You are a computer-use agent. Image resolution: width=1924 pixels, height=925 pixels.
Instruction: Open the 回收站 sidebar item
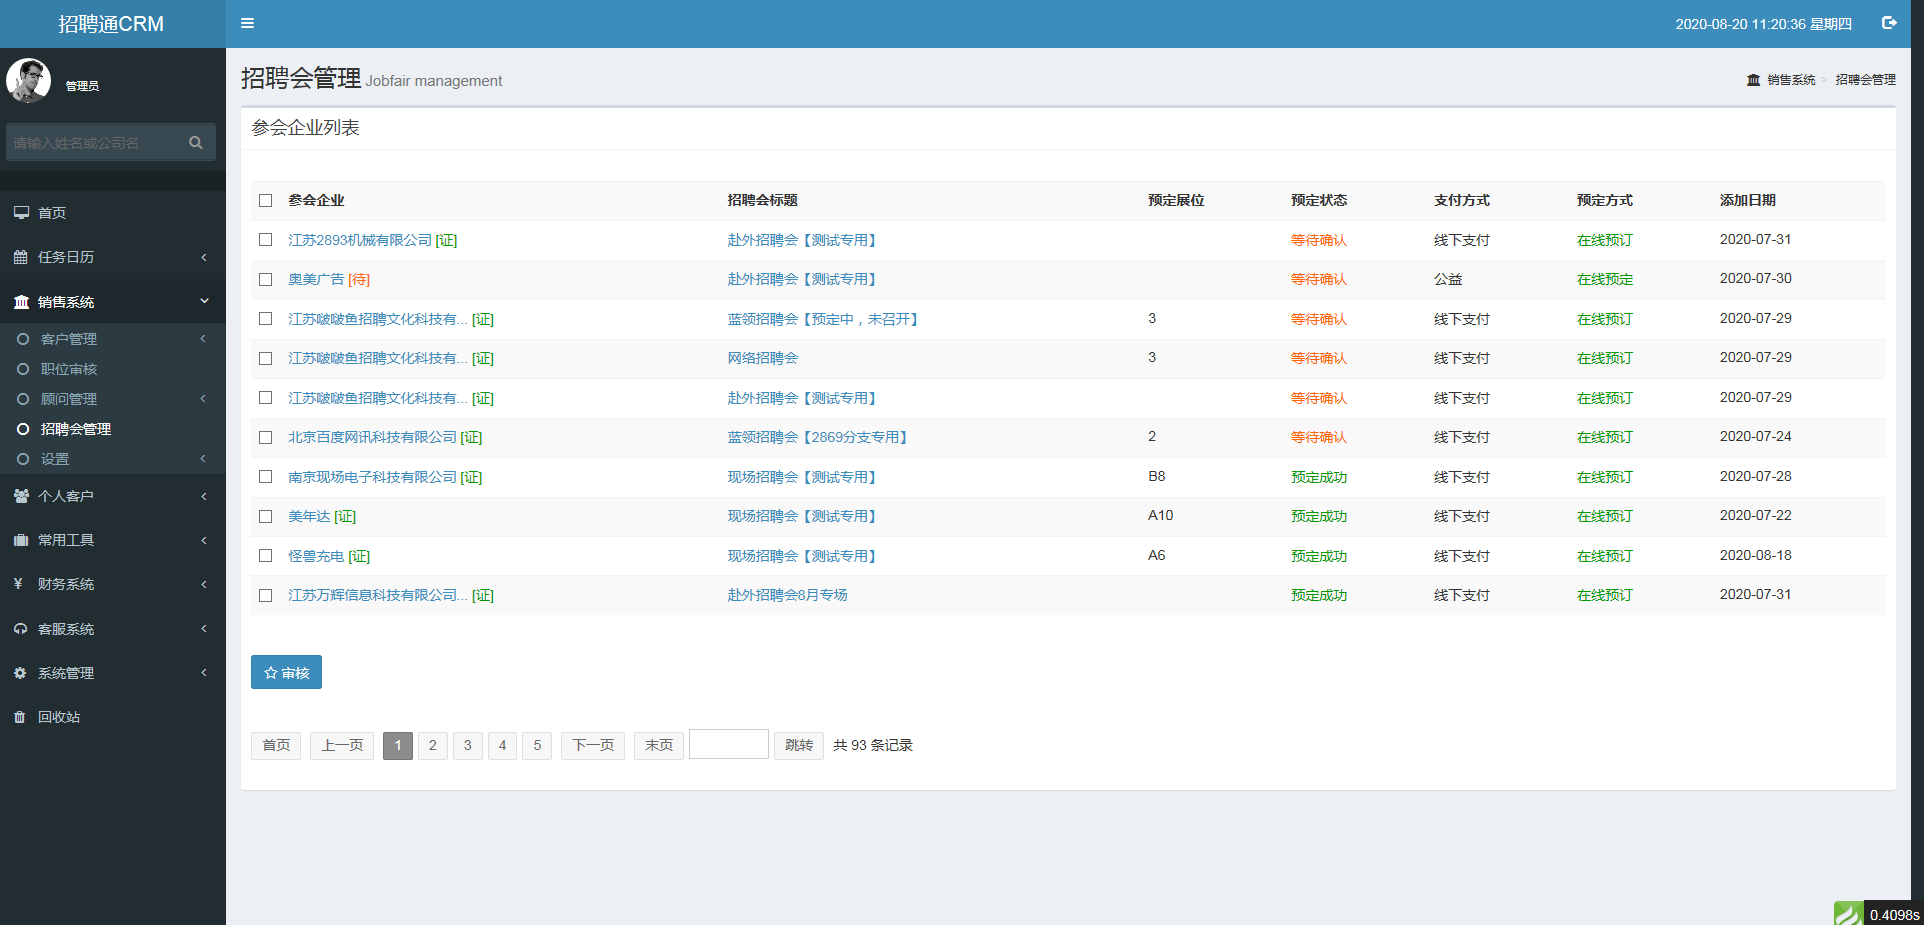click(113, 717)
